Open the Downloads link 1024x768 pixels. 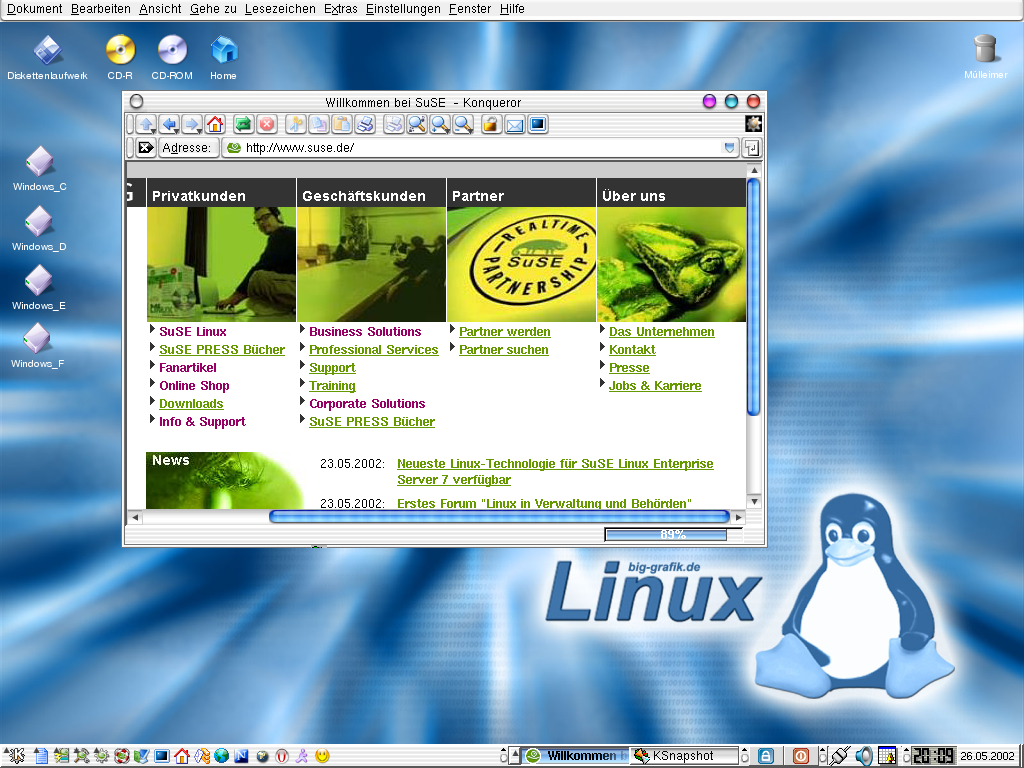(191, 404)
